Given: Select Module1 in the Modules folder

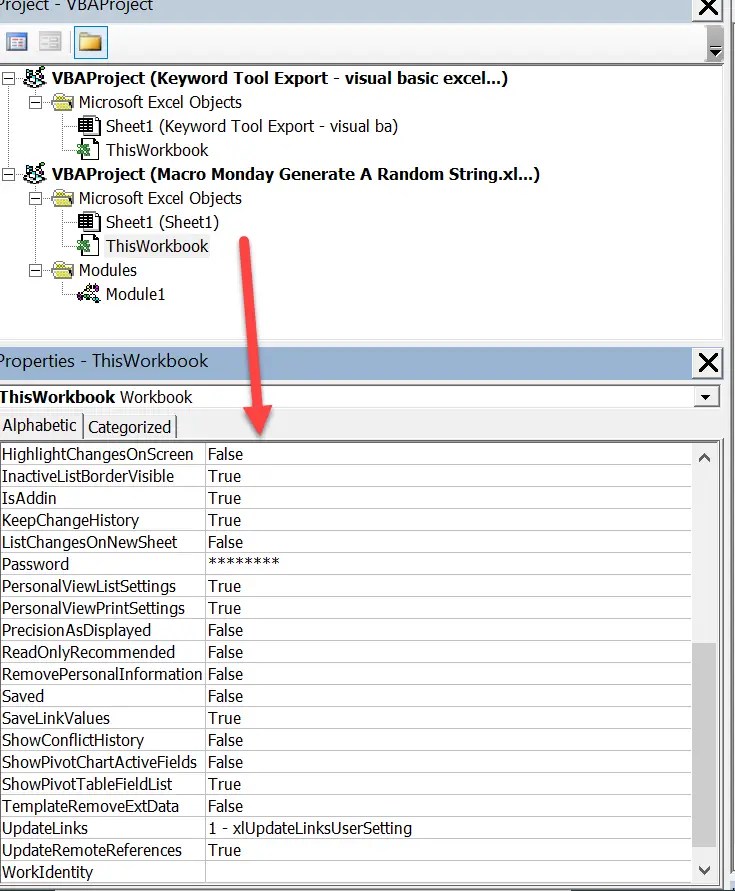Looking at the screenshot, I should [135, 294].
